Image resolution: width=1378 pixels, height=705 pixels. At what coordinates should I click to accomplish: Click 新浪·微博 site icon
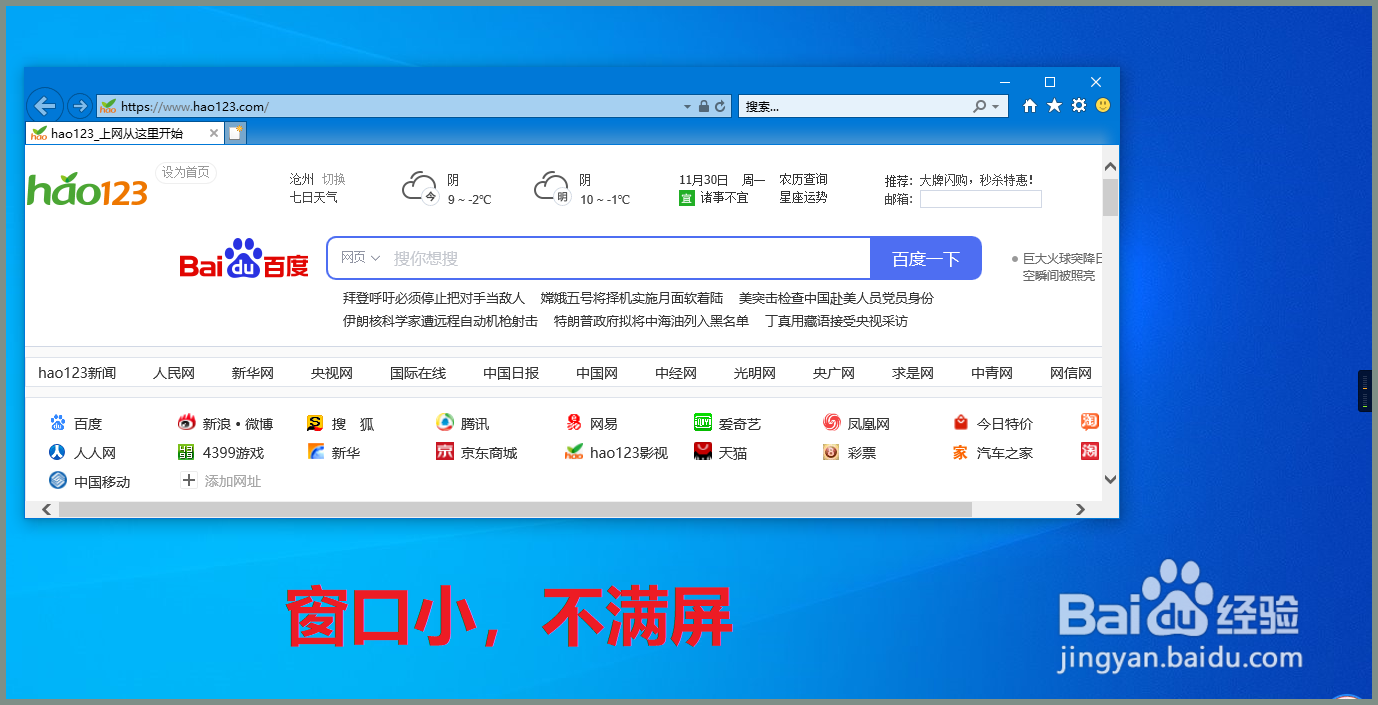tap(186, 423)
